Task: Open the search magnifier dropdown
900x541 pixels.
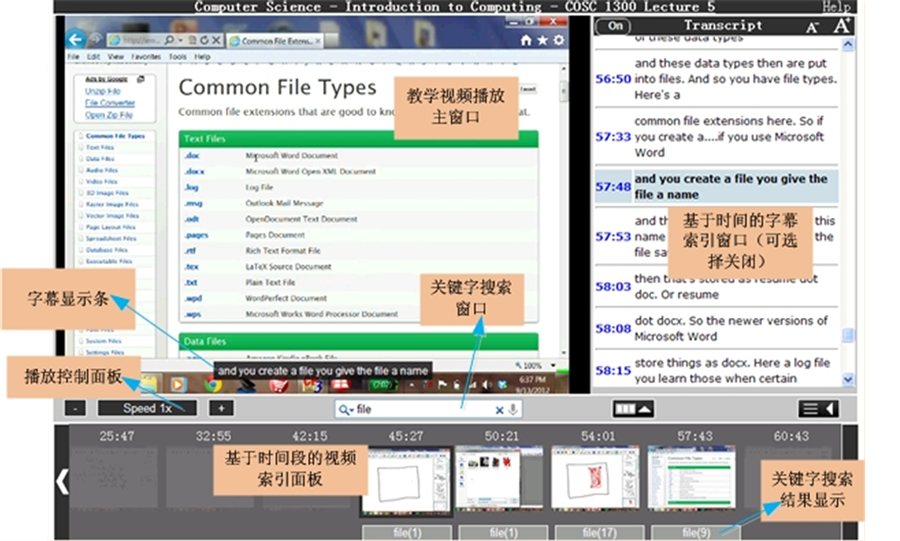Action: (346, 410)
